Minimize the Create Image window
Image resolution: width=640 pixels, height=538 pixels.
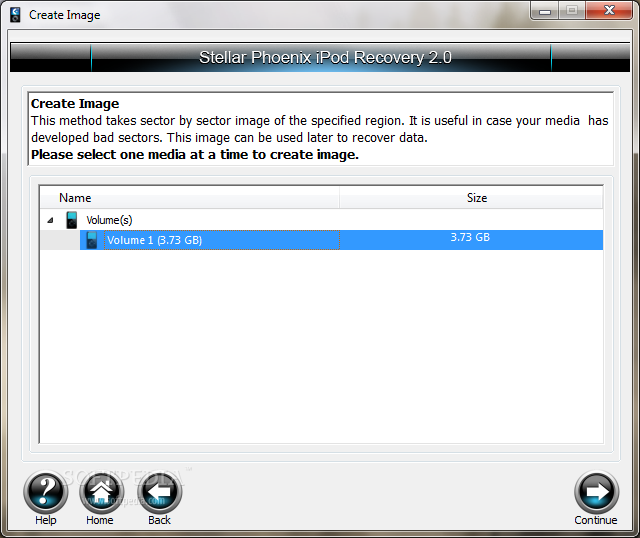point(544,11)
